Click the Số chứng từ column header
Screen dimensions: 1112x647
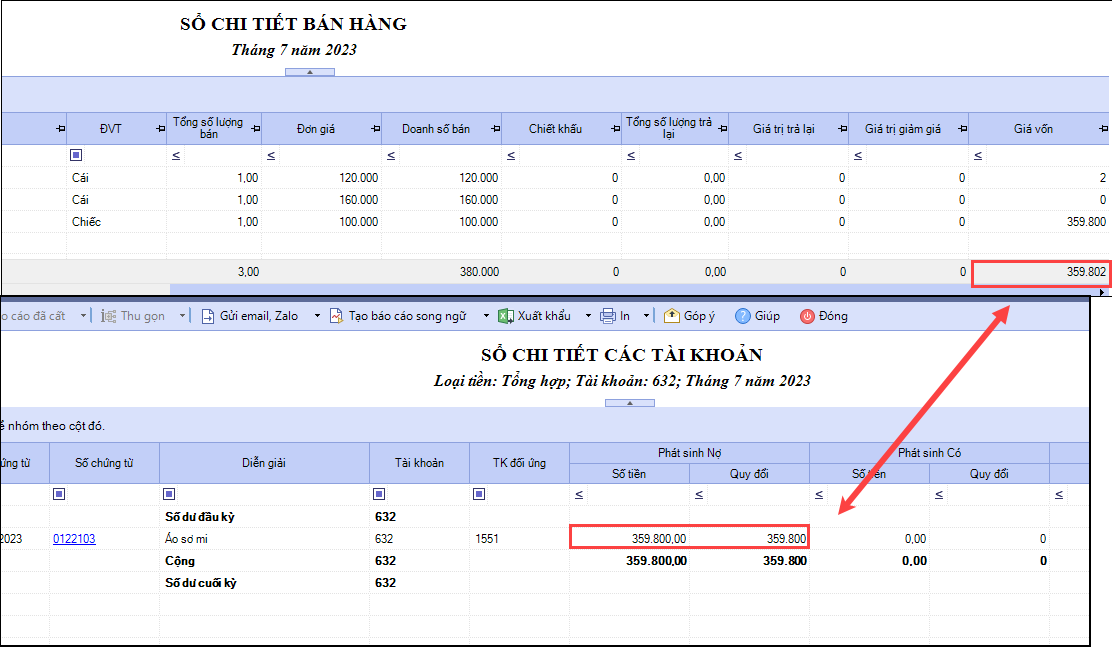pos(104,463)
